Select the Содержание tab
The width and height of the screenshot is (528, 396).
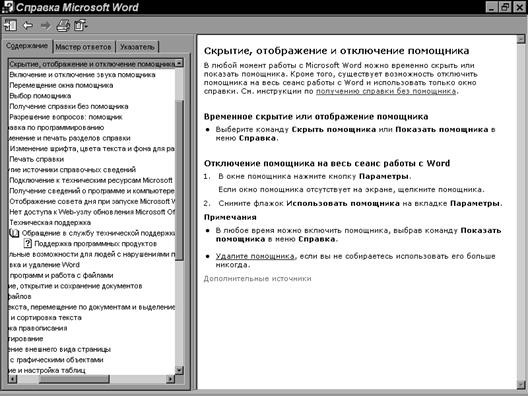coord(27,45)
